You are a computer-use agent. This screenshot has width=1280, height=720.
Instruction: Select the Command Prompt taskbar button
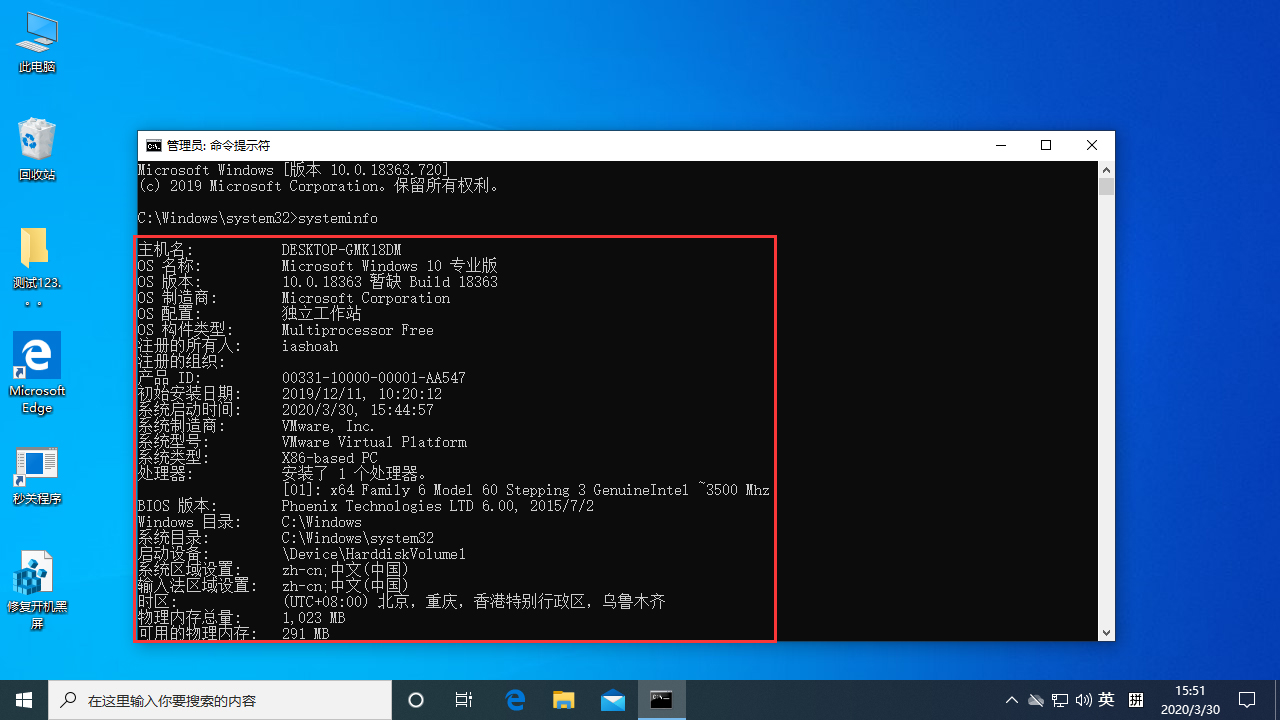click(660, 700)
